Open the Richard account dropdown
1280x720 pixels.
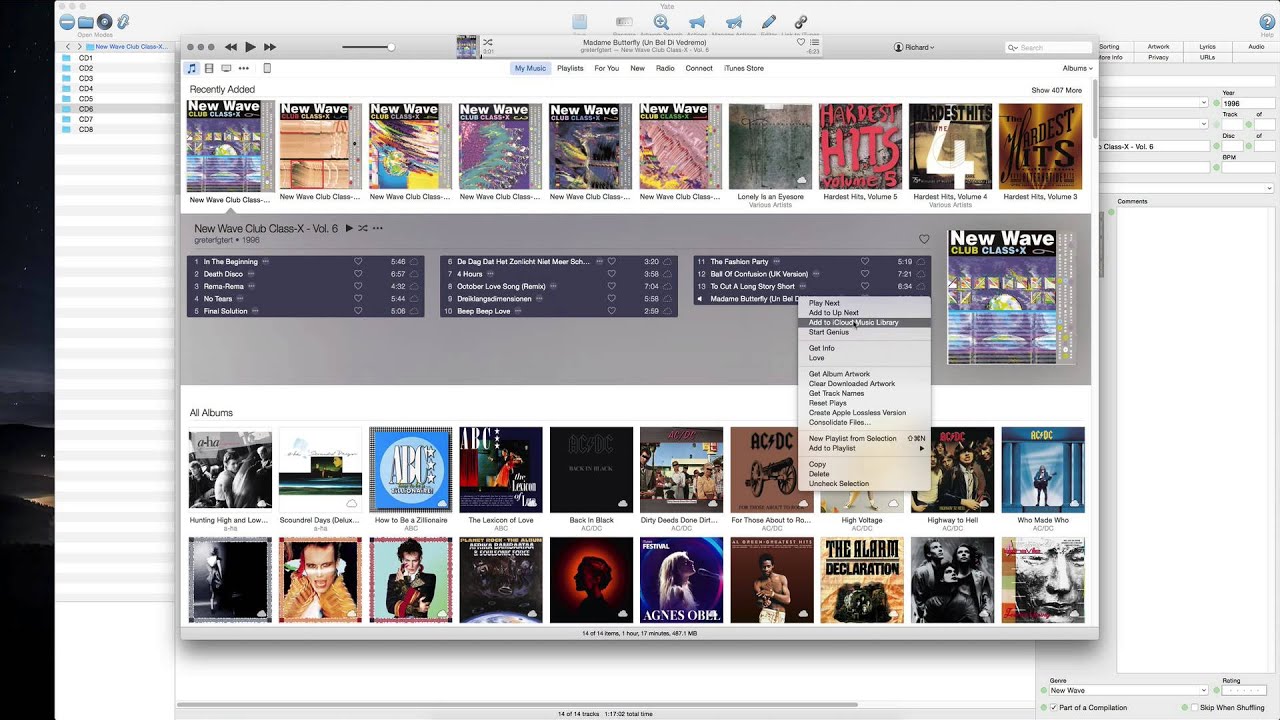point(915,47)
